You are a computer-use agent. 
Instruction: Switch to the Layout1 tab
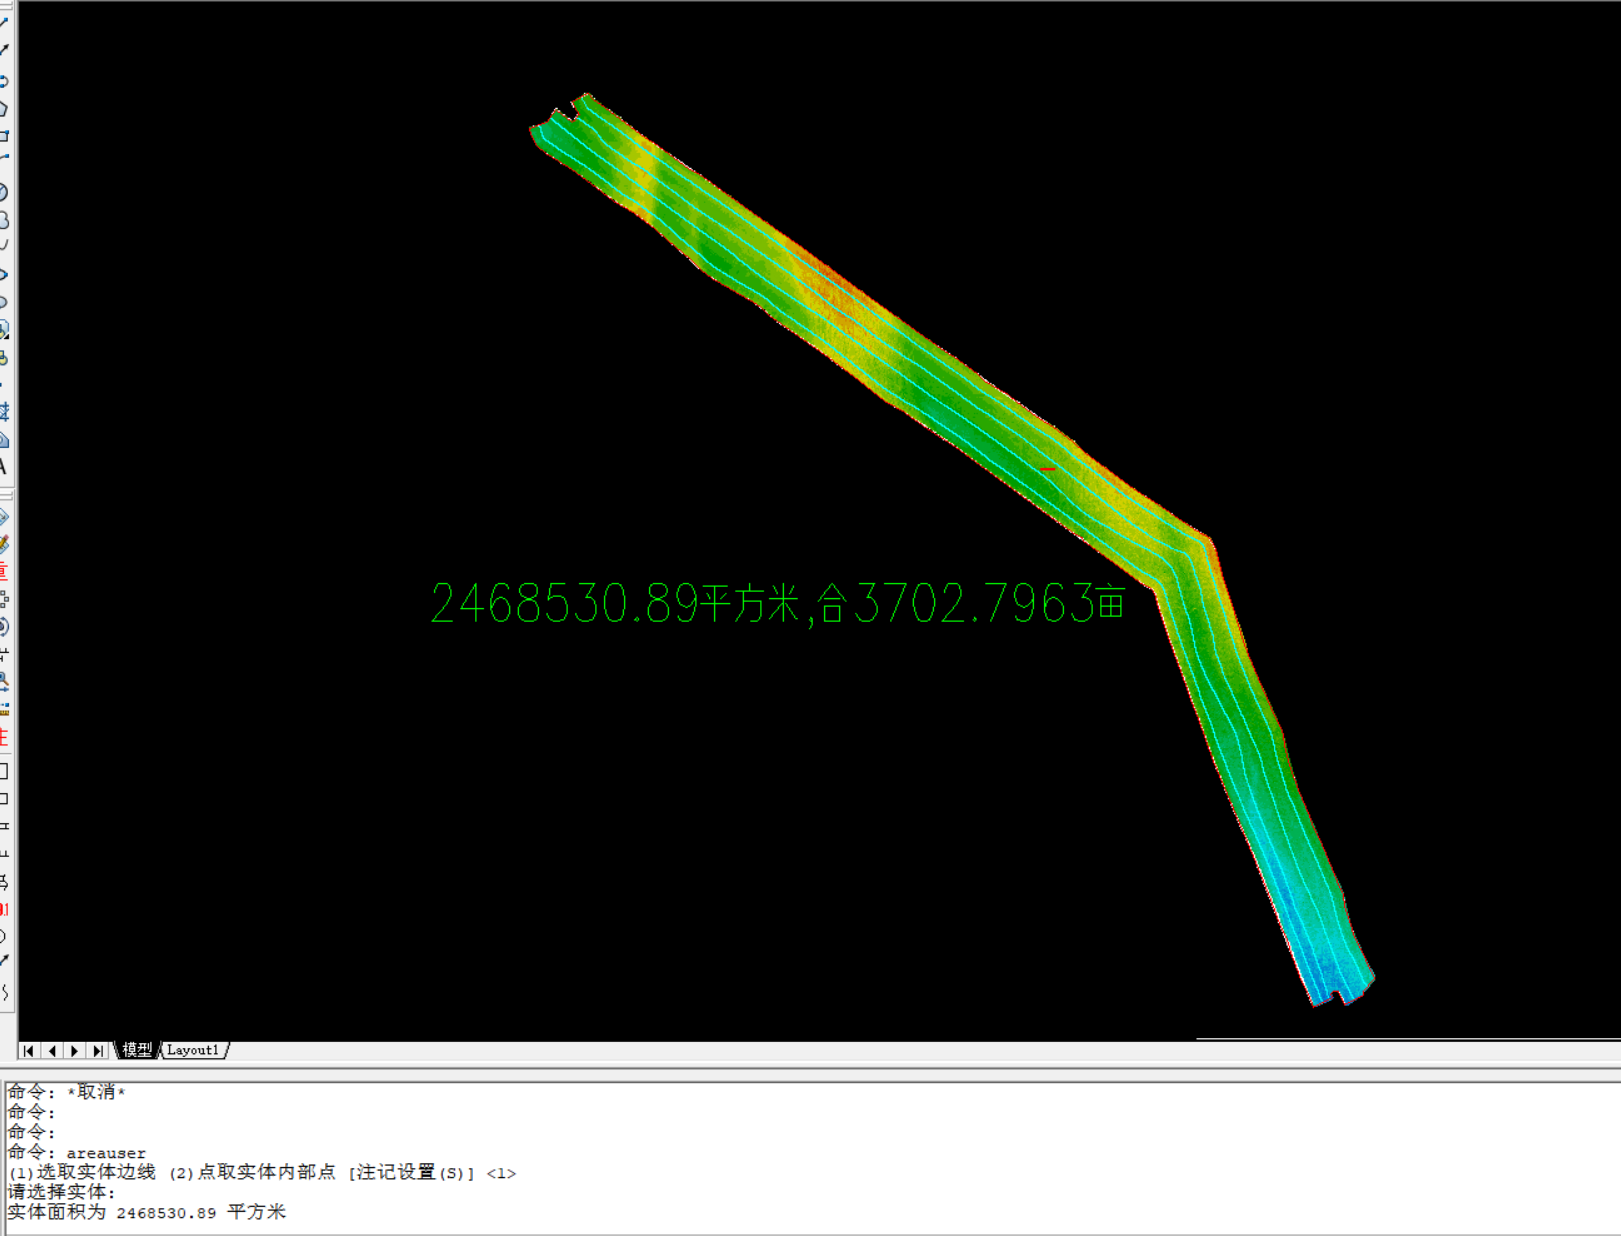pos(193,1050)
